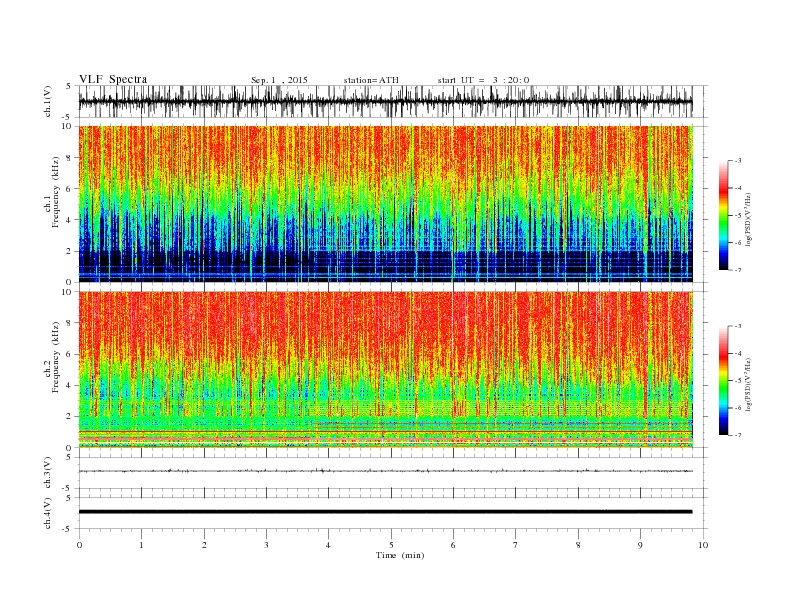Screen dimensions: 792x612
Task: Click the ch.3(V) axis label
Action: click(48, 473)
